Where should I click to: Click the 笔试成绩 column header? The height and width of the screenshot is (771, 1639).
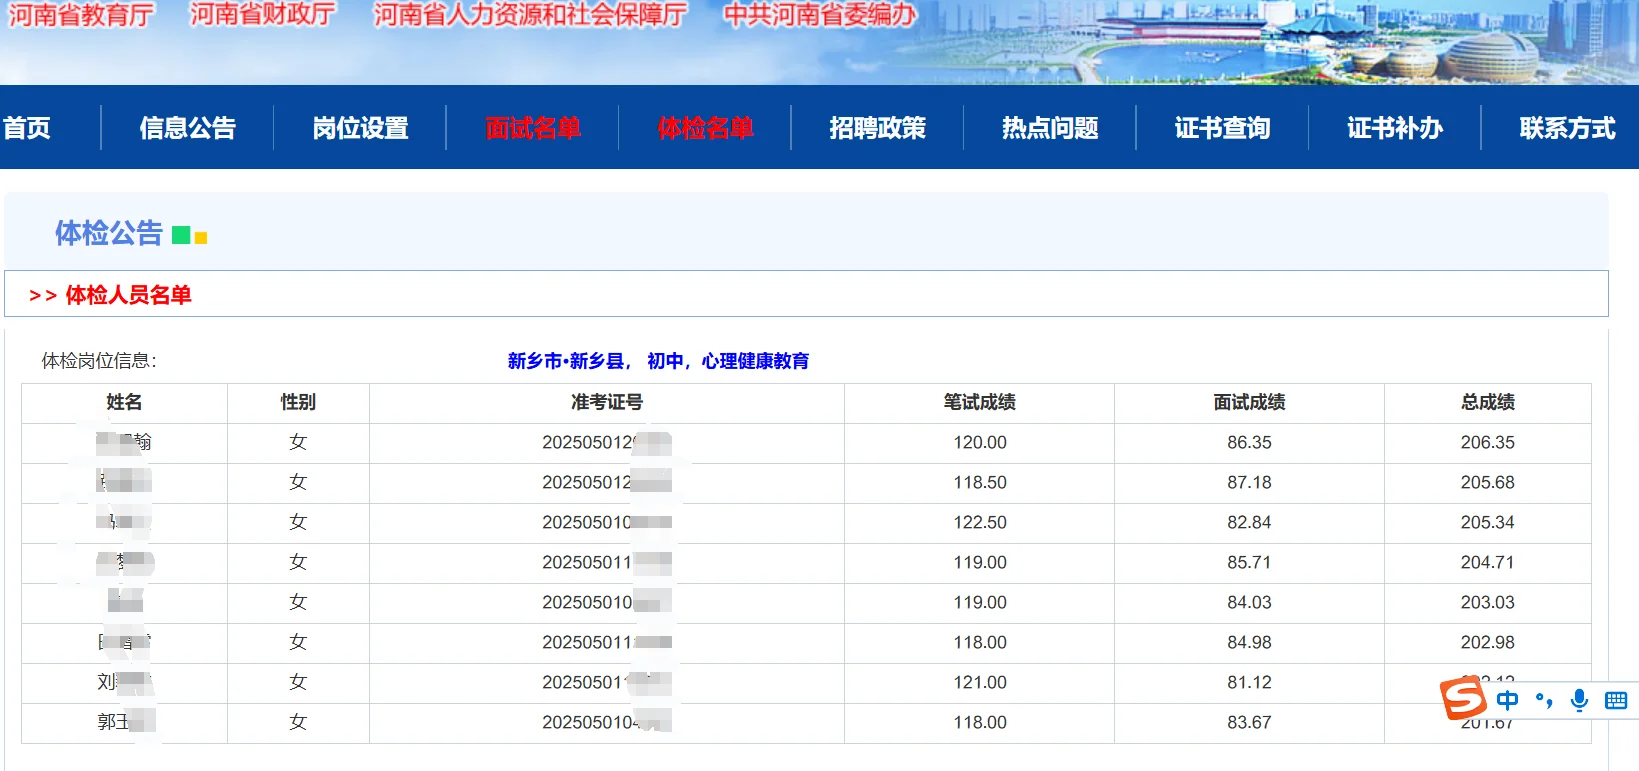(x=980, y=402)
